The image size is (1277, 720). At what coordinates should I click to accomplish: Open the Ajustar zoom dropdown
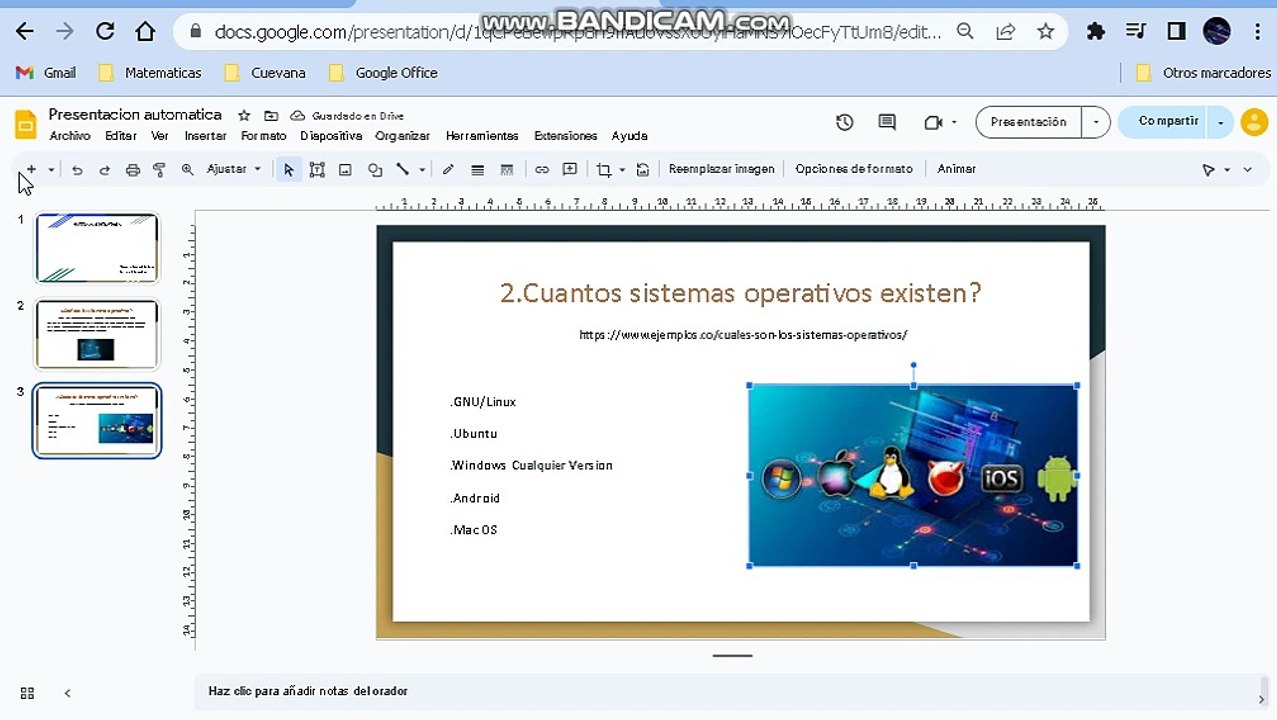click(x=234, y=169)
